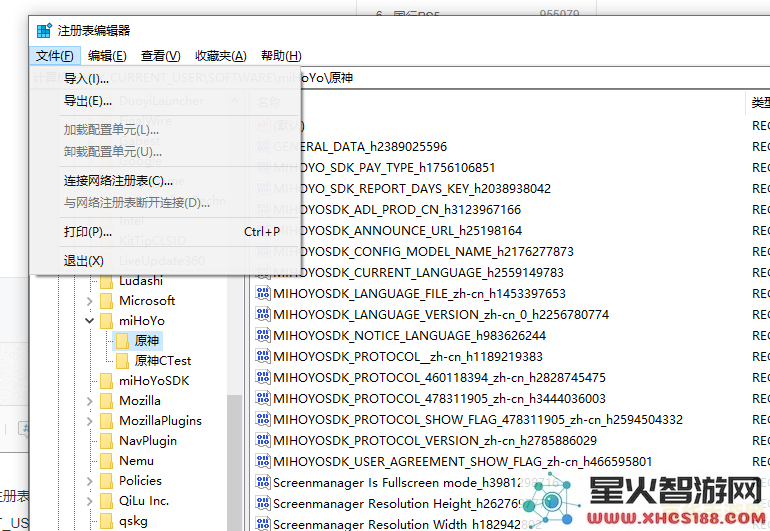The width and height of the screenshot is (770, 531).
Task: Click icon of Screenmanager Resolution Width value
Action: click(x=263, y=524)
